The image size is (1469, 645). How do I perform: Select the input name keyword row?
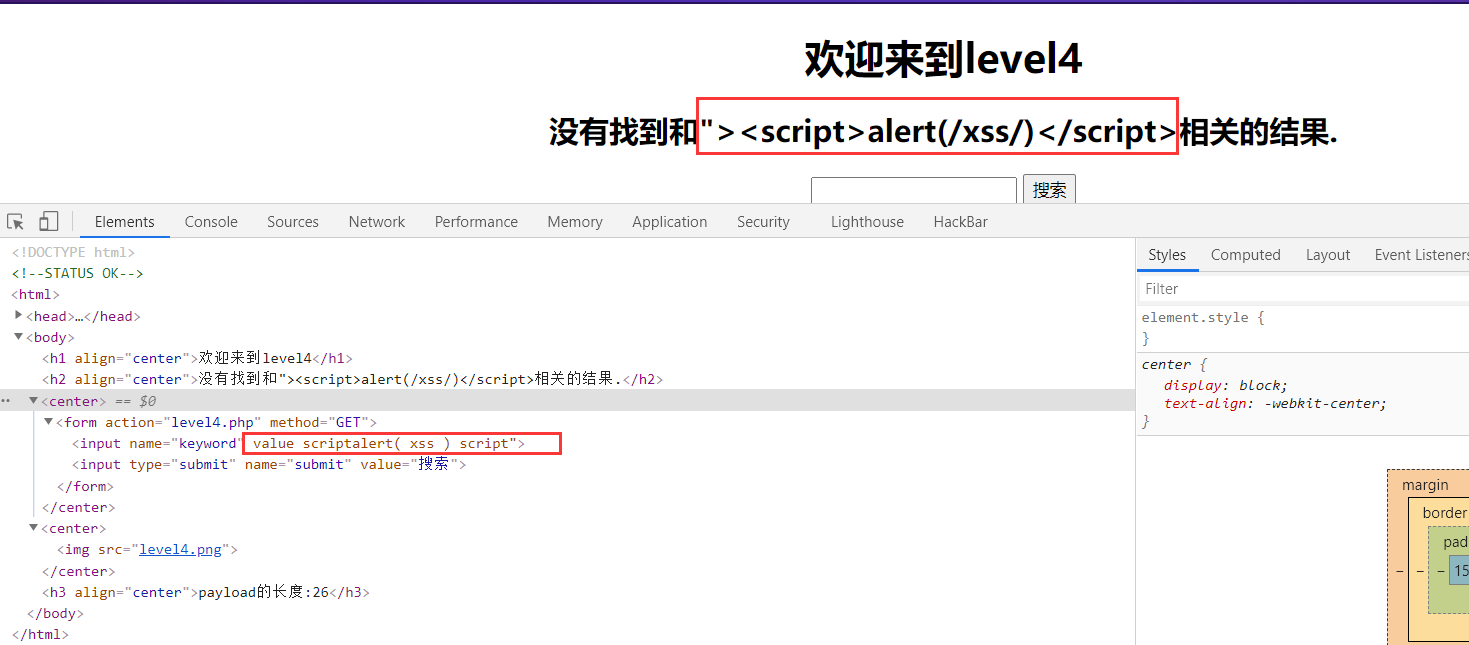pyautogui.click(x=298, y=443)
